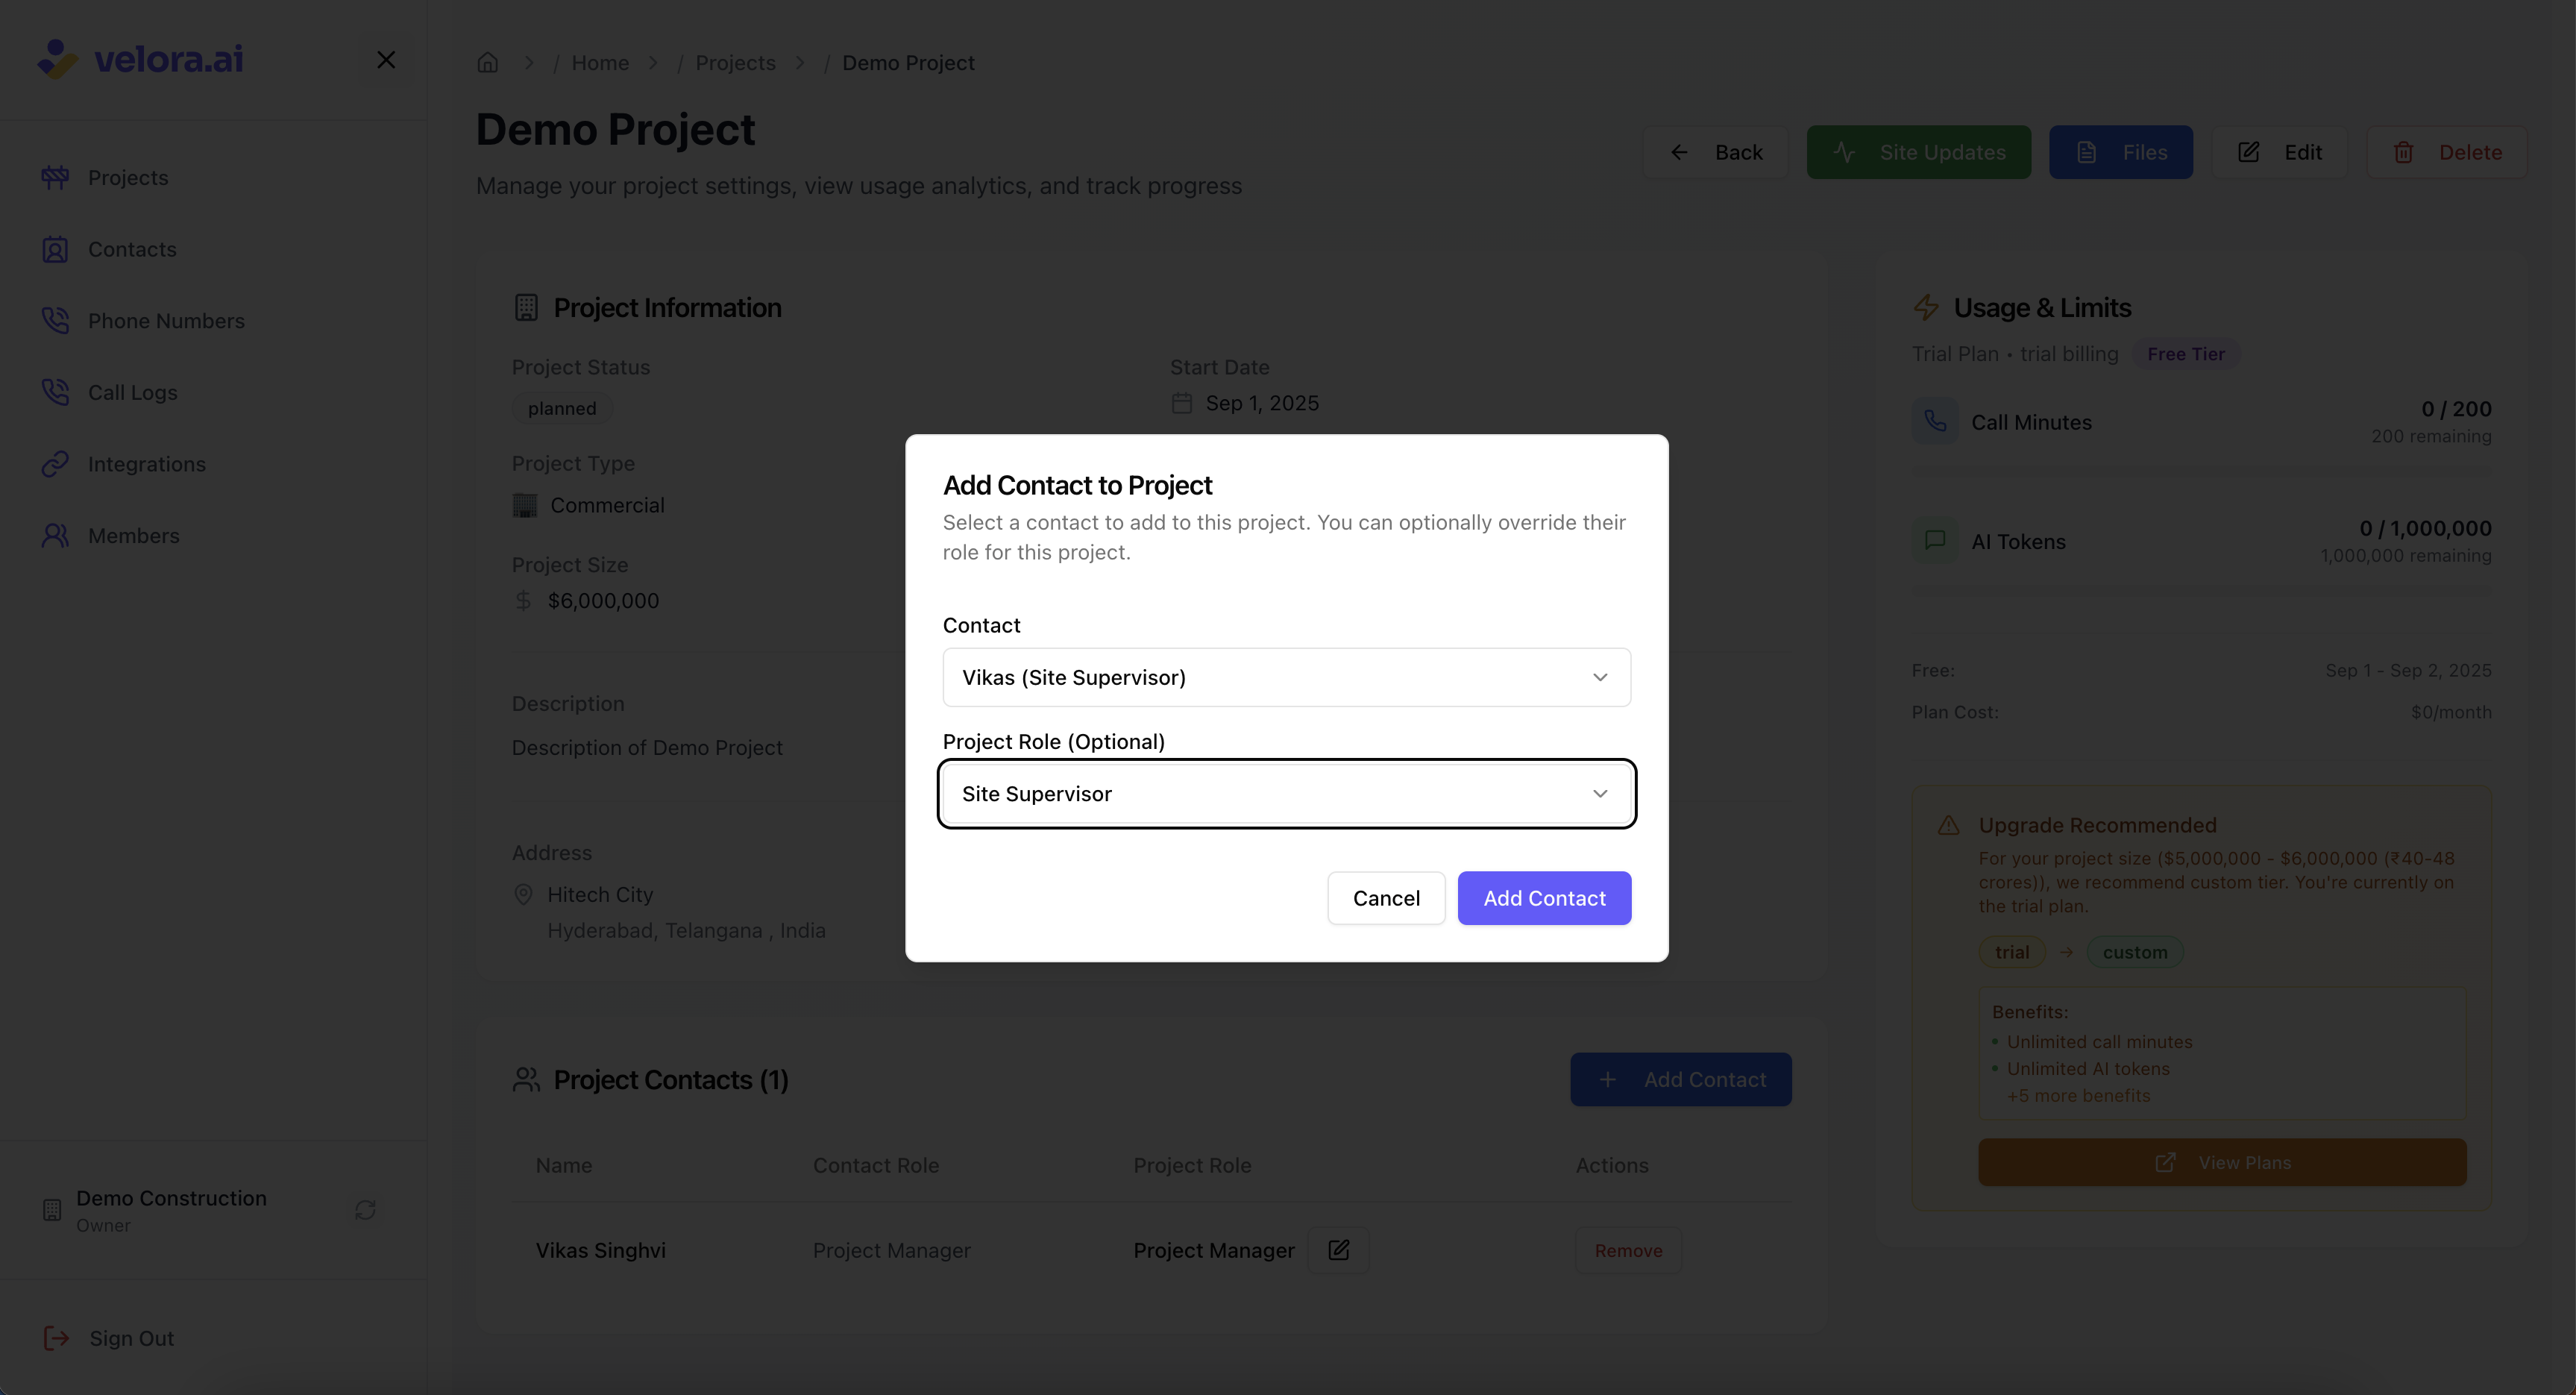The image size is (2576, 1395).
Task: Click the pencil icon on the Edit button
Action: 2248,152
